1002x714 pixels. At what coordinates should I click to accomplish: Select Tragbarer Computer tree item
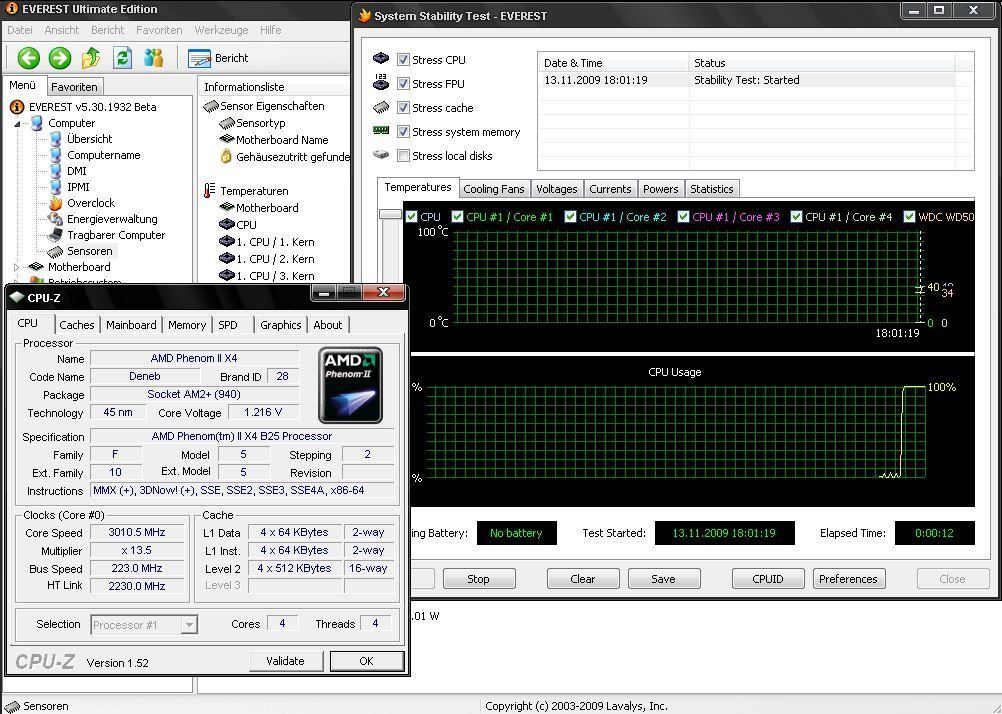click(x=116, y=235)
